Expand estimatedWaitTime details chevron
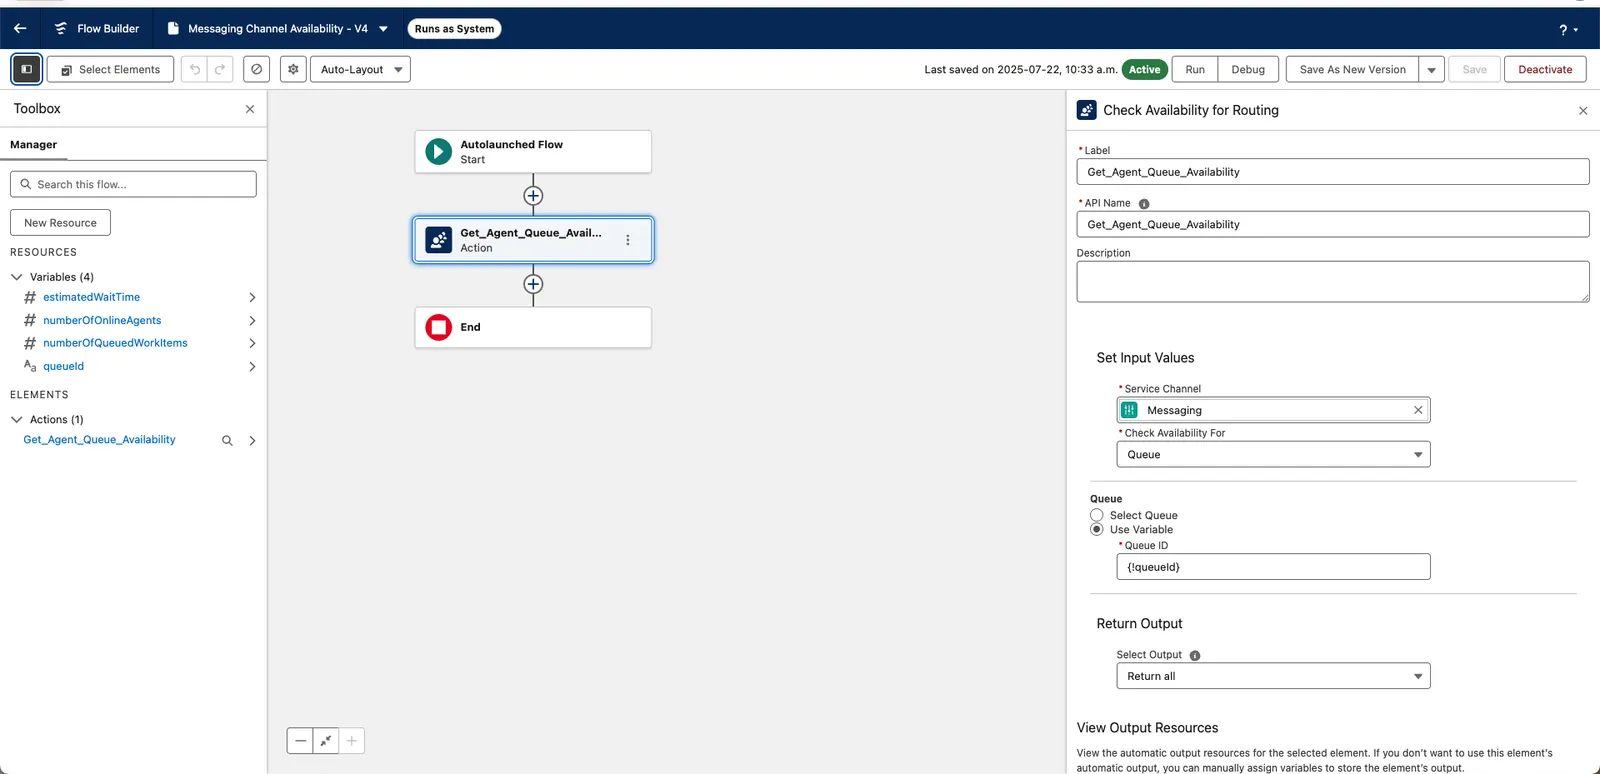 [252, 297]
